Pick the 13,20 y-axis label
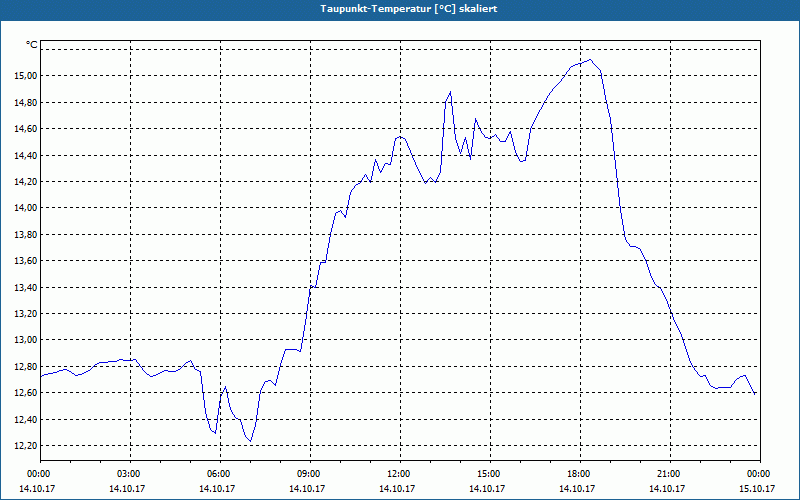The image size is (800, 500). 26,314
